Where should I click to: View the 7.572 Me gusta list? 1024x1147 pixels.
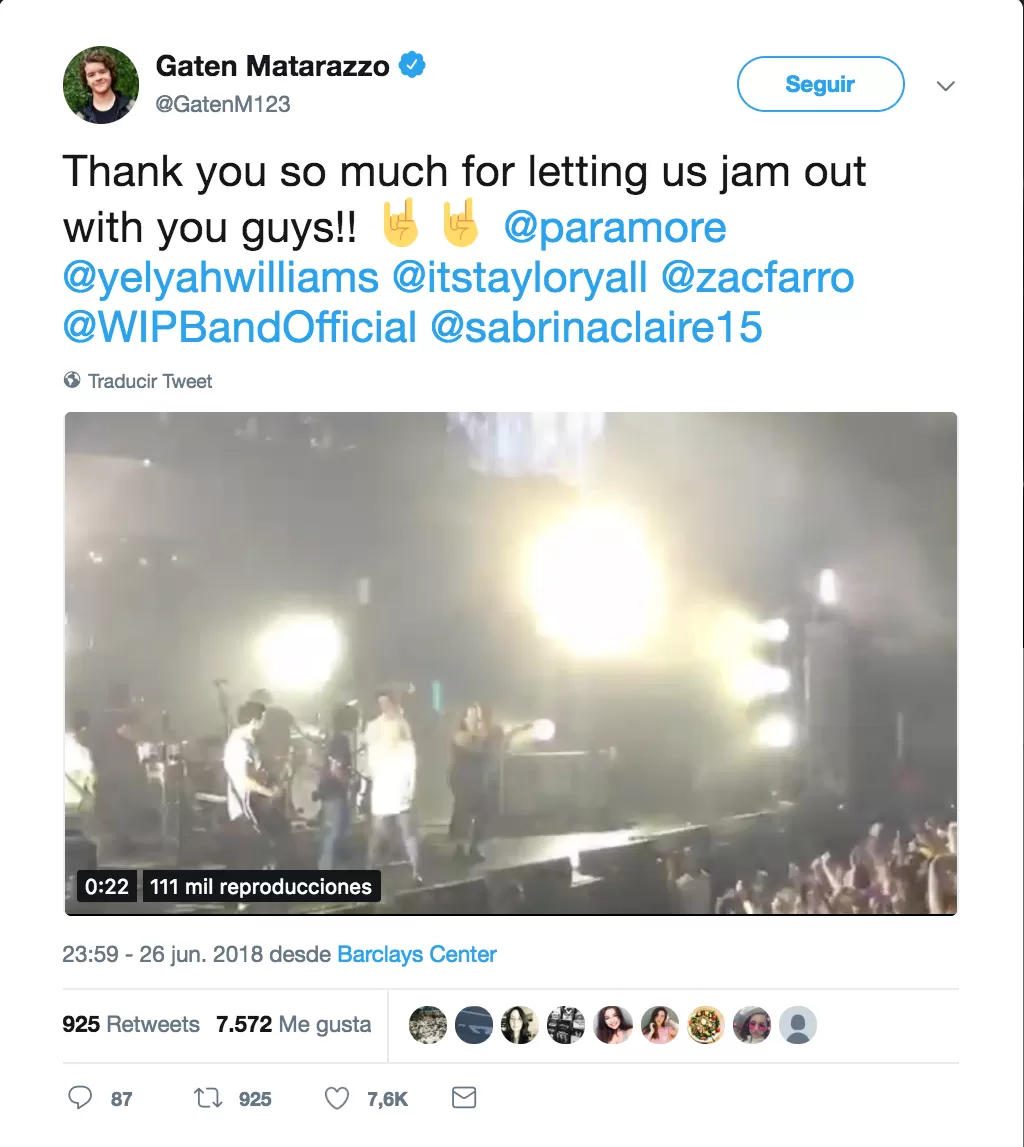pyautogui.click(x=294, y=1025)
